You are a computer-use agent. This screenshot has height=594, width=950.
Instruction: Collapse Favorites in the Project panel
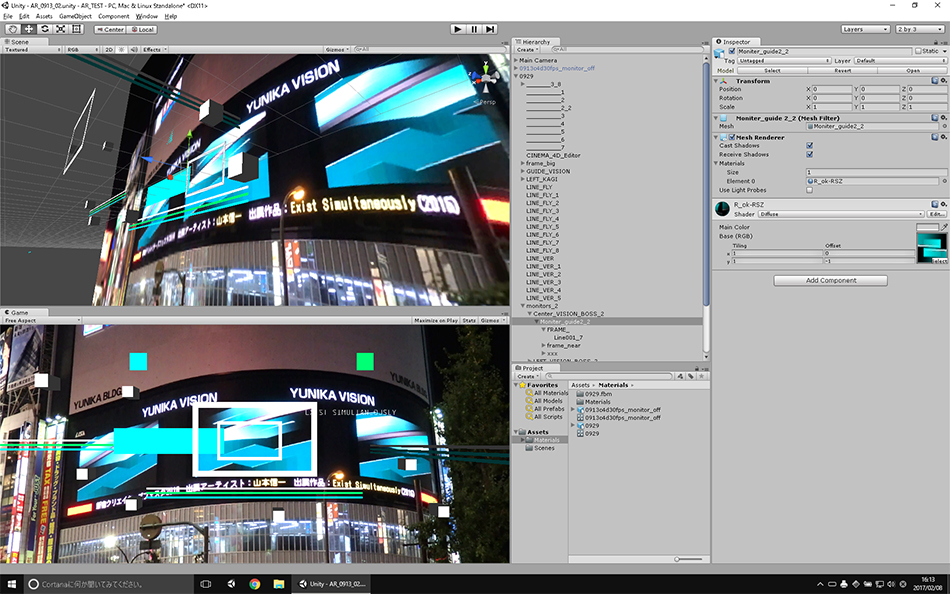click(x=516, y=385)
